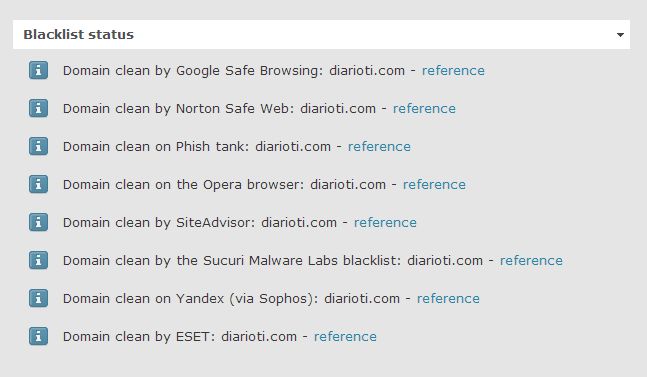Click info icon beside Norton Safe Web row
The width and height of the screenshot is (647, 377).
[38, 108]
